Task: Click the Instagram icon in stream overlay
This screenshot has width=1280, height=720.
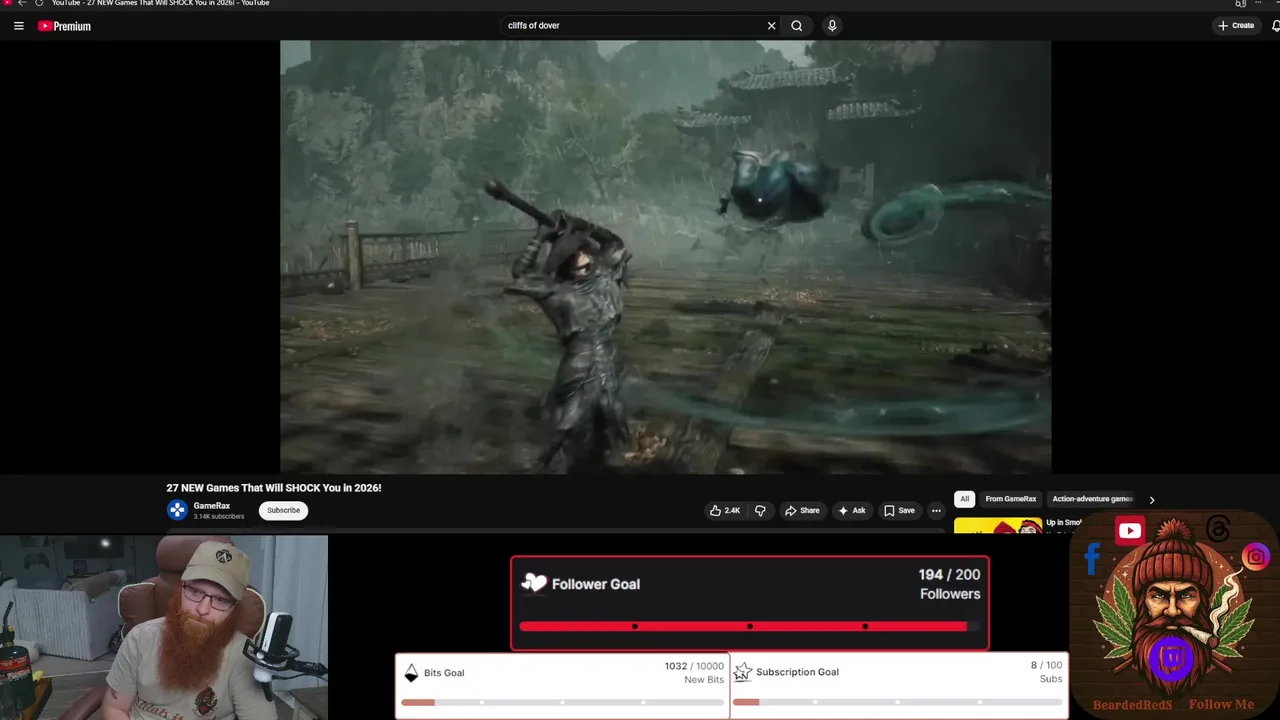Action: point(1256,557)
